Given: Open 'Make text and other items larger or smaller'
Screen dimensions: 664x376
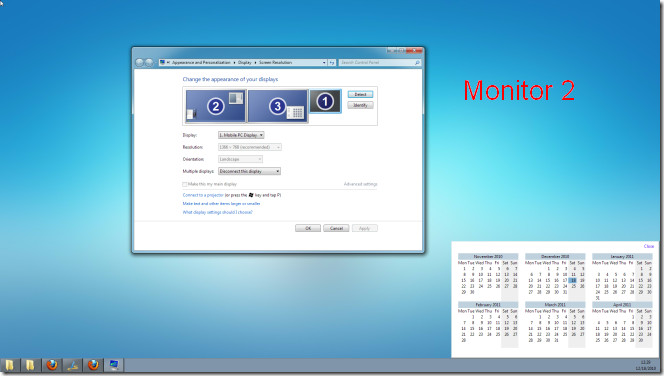Looking at the screenshot, I should point(221,204).
